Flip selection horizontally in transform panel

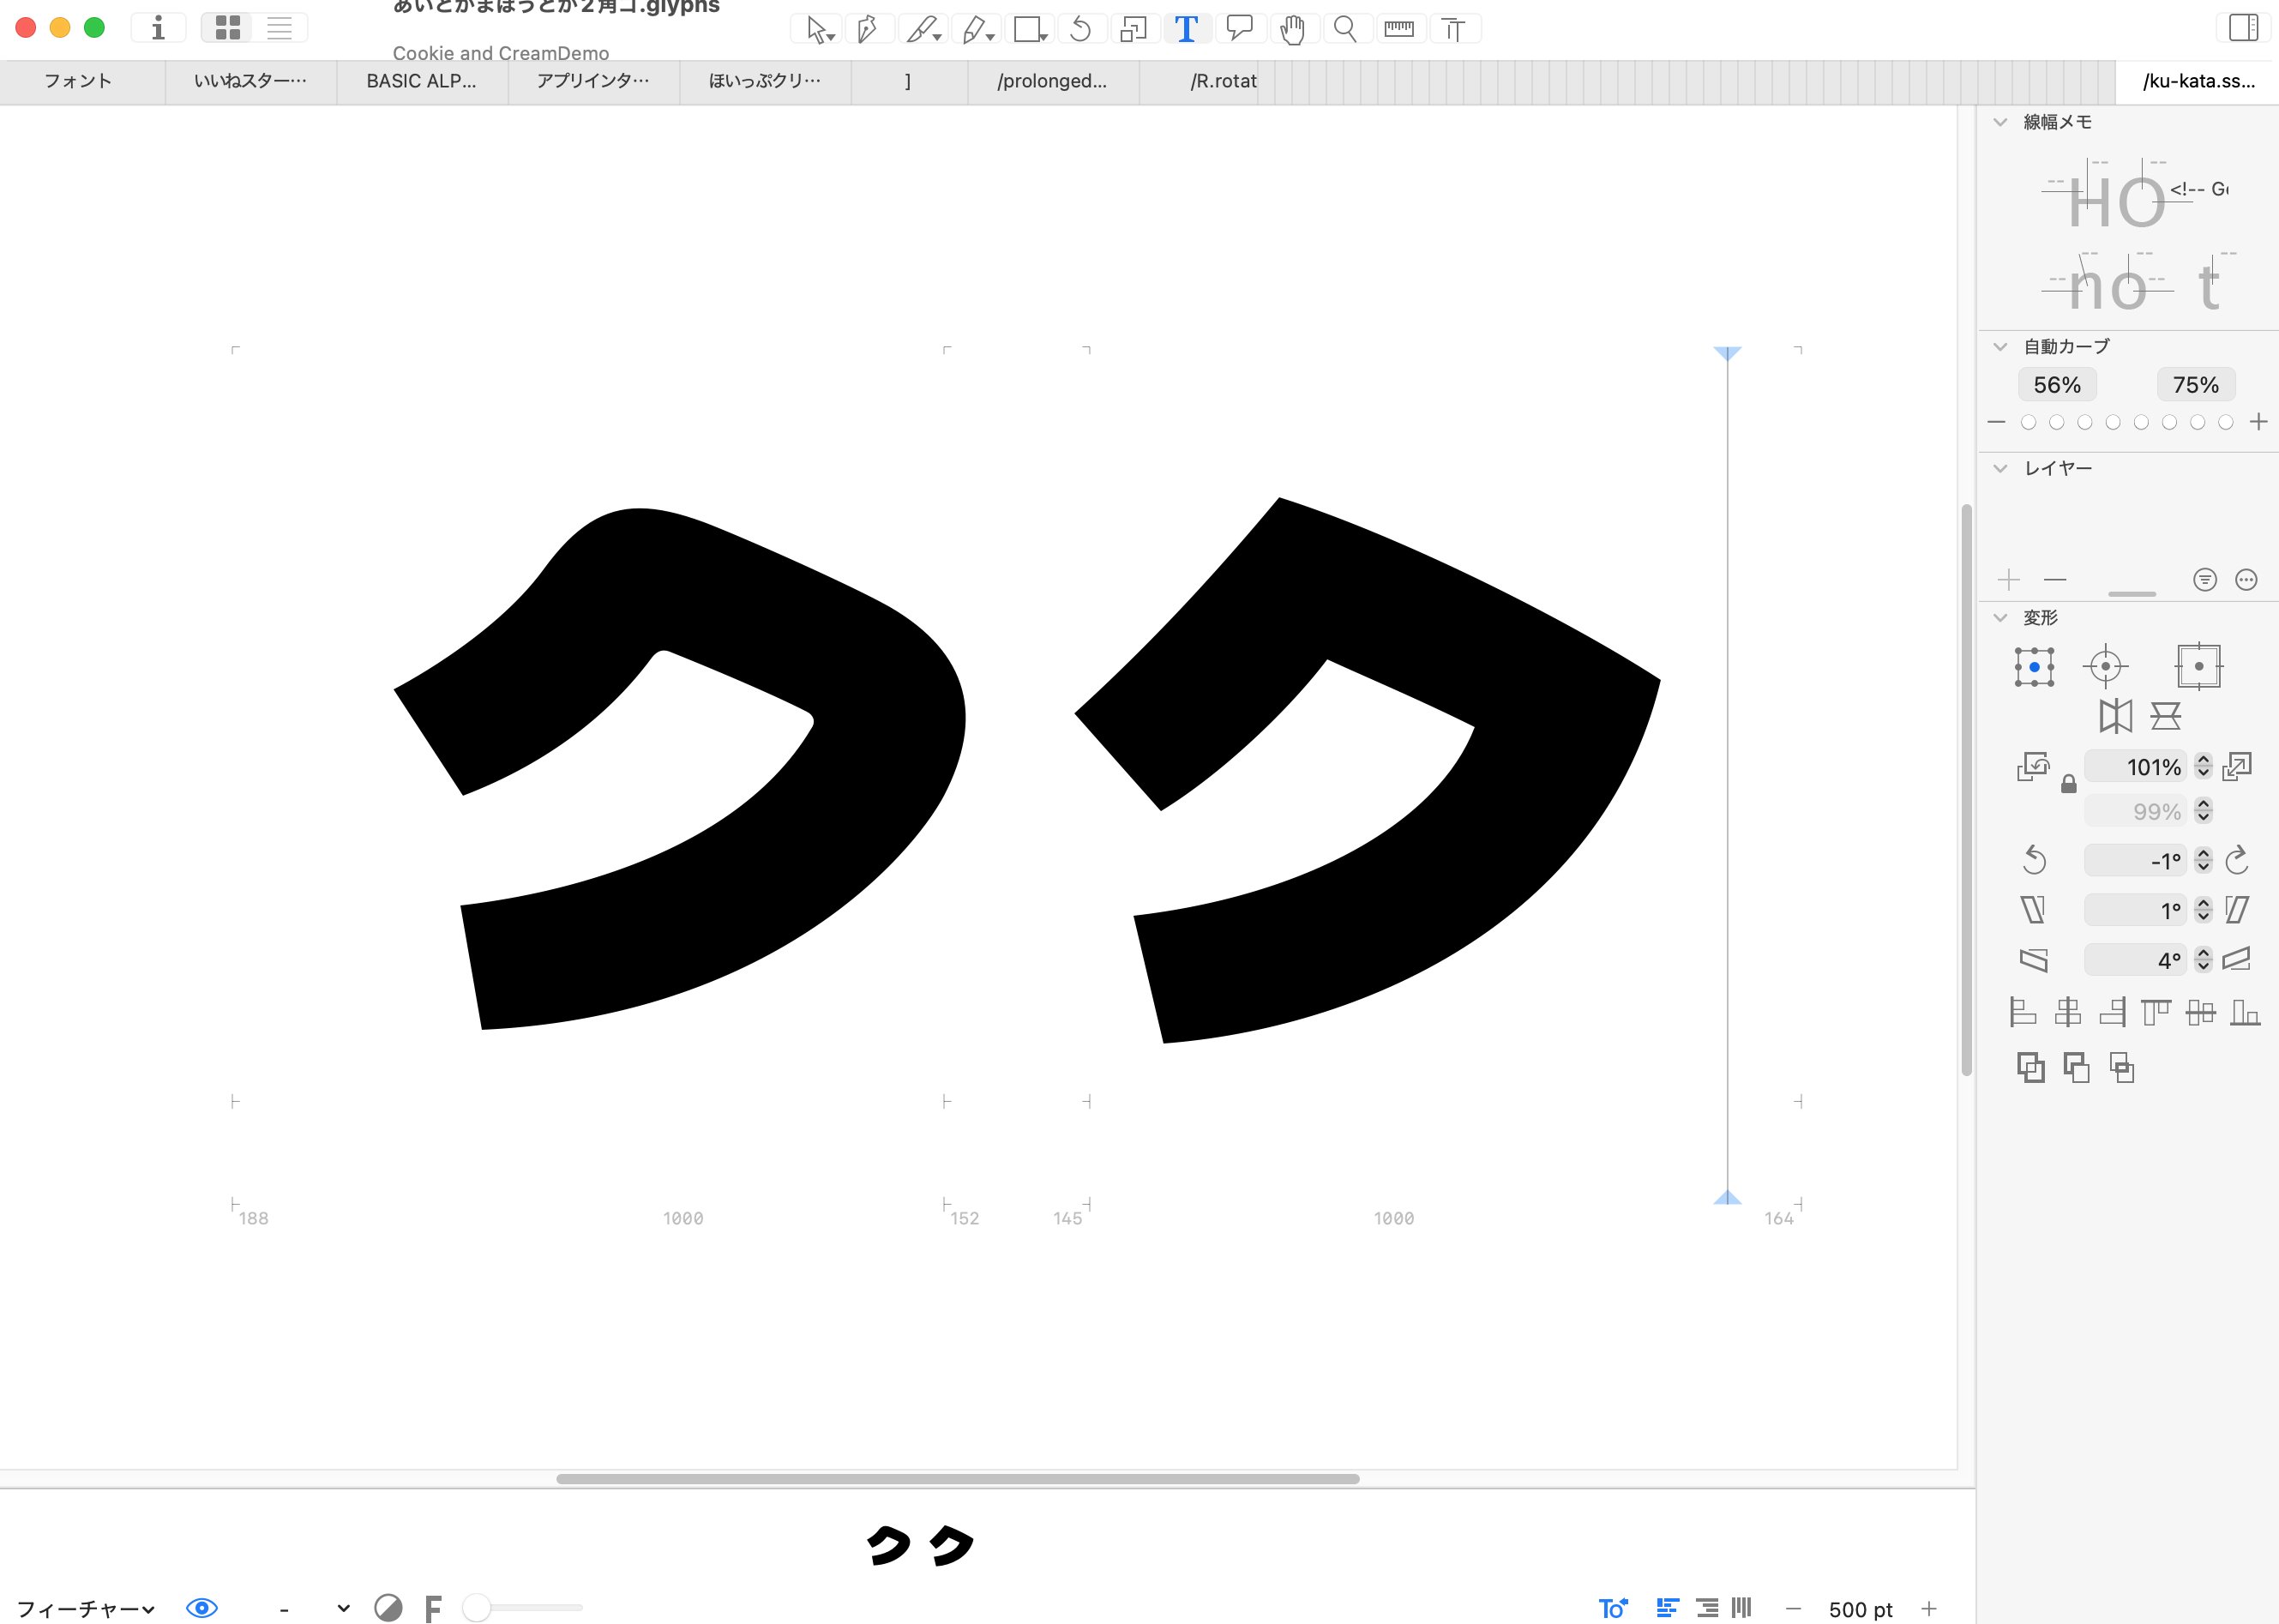[x=2115, y=716]
